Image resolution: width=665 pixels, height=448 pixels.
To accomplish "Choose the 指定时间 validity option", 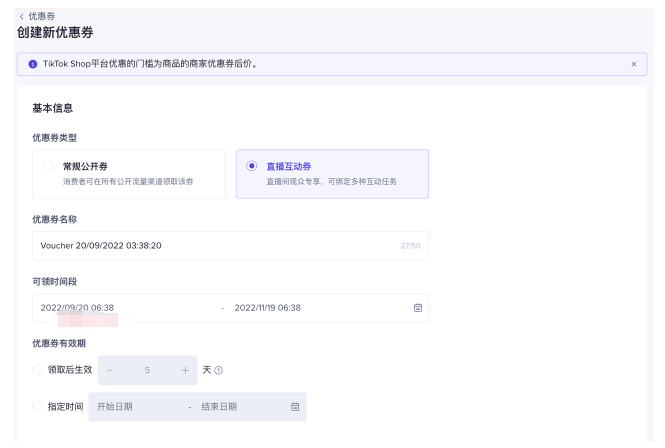I will [38, 406].
